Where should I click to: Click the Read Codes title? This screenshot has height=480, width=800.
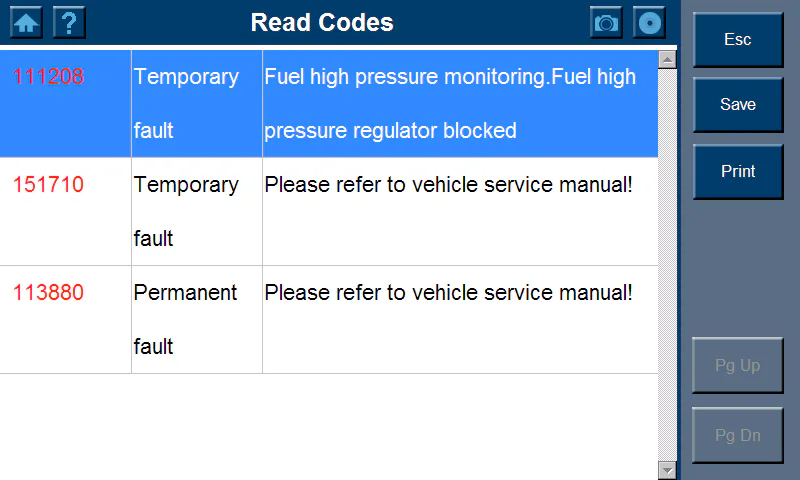coord(322,22)
